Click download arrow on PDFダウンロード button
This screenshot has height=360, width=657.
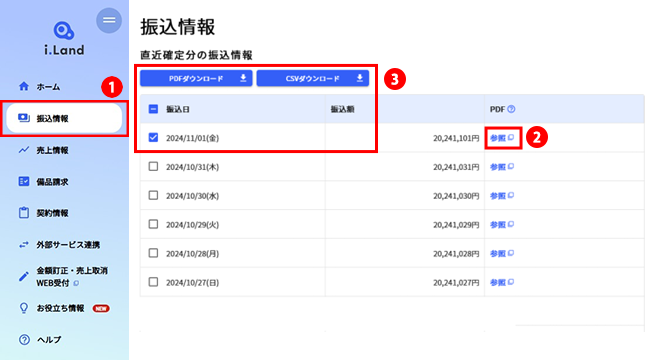[x=243, y=78]
